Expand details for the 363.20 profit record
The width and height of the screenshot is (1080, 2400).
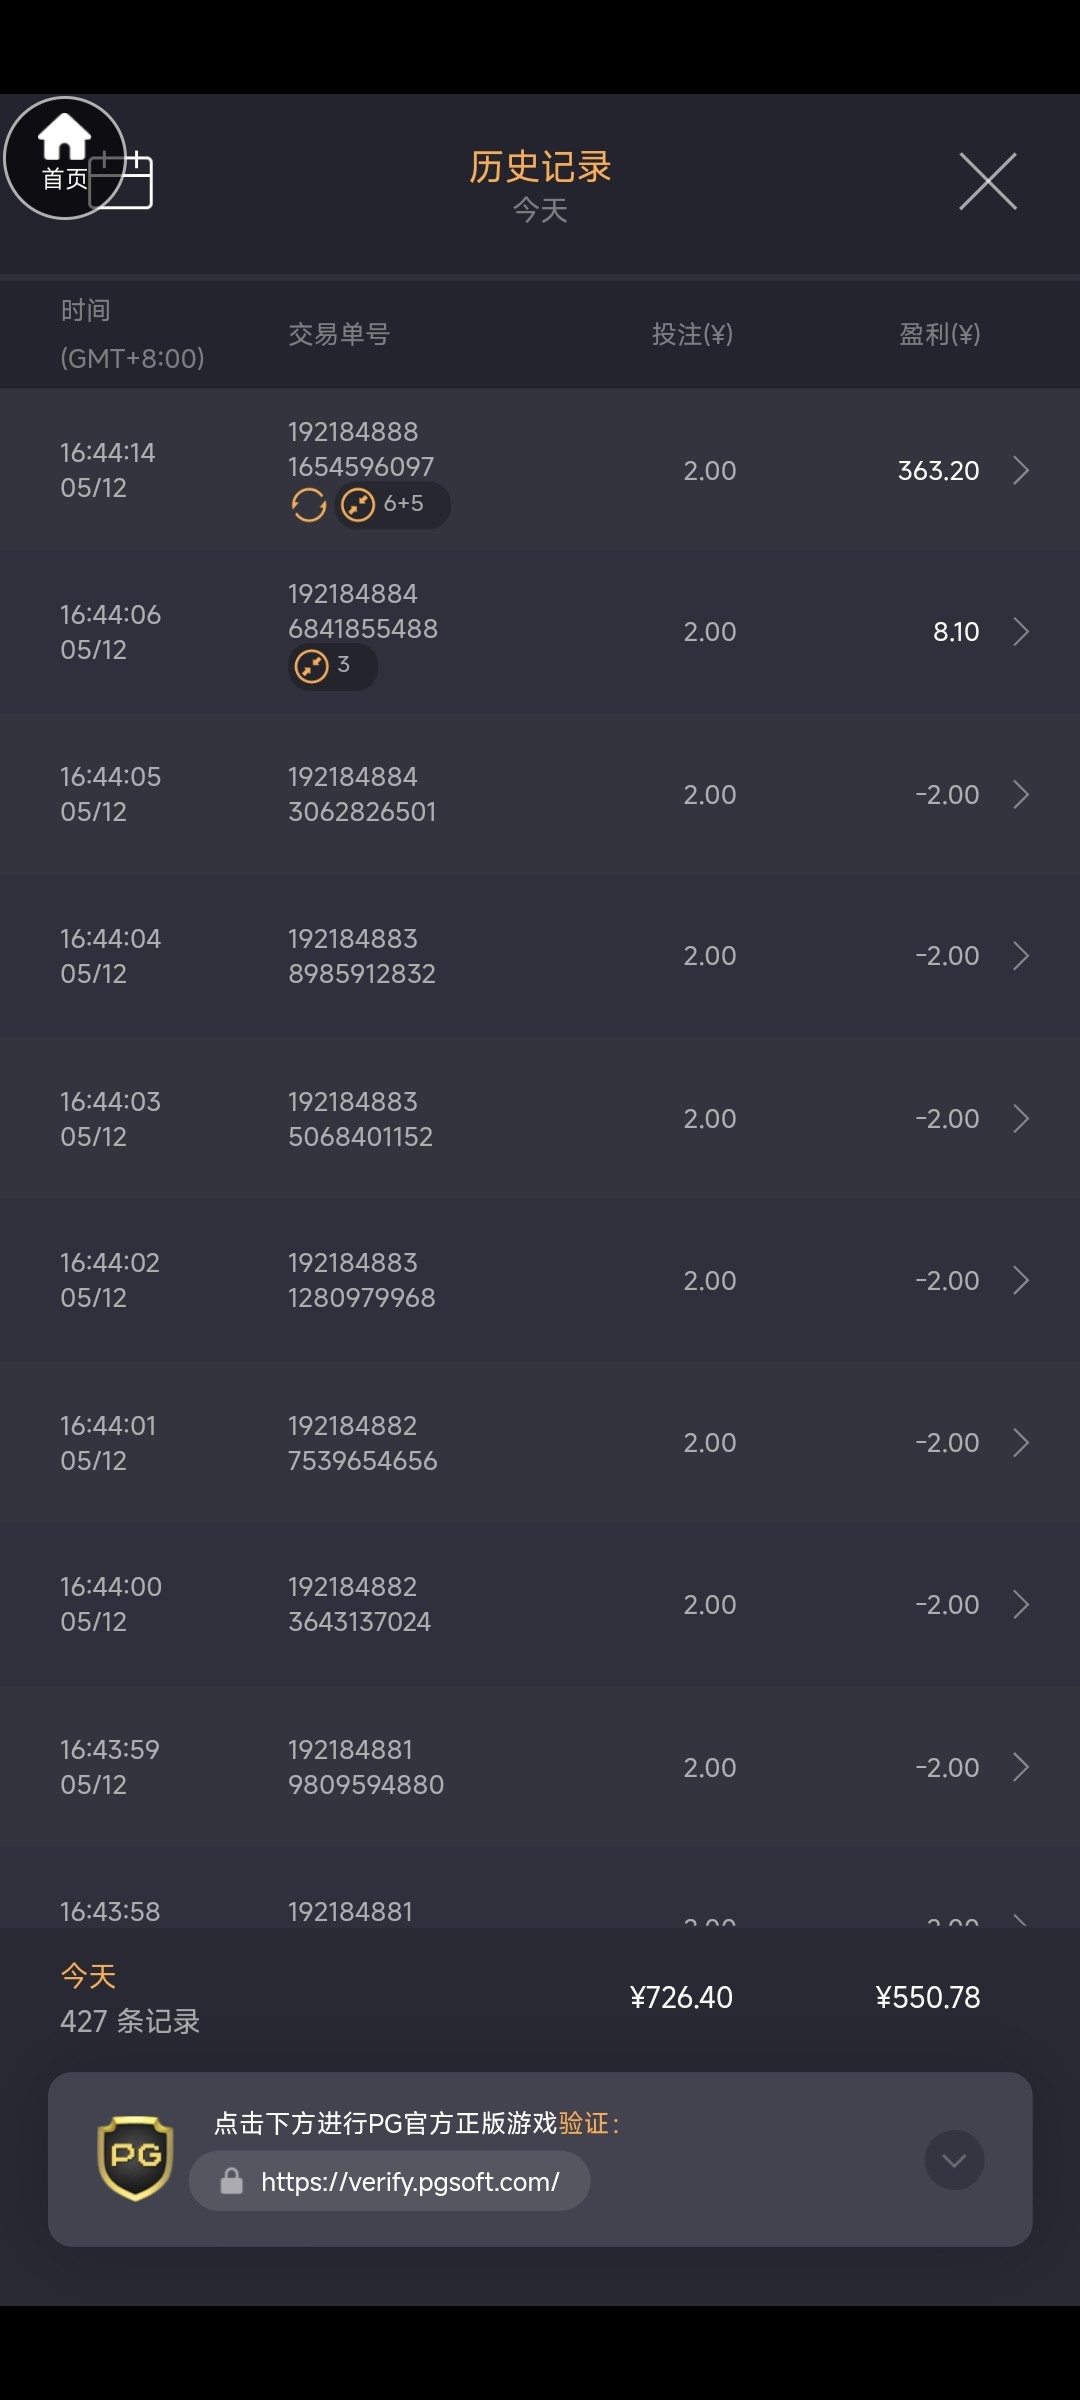(x=1020, y=470)
